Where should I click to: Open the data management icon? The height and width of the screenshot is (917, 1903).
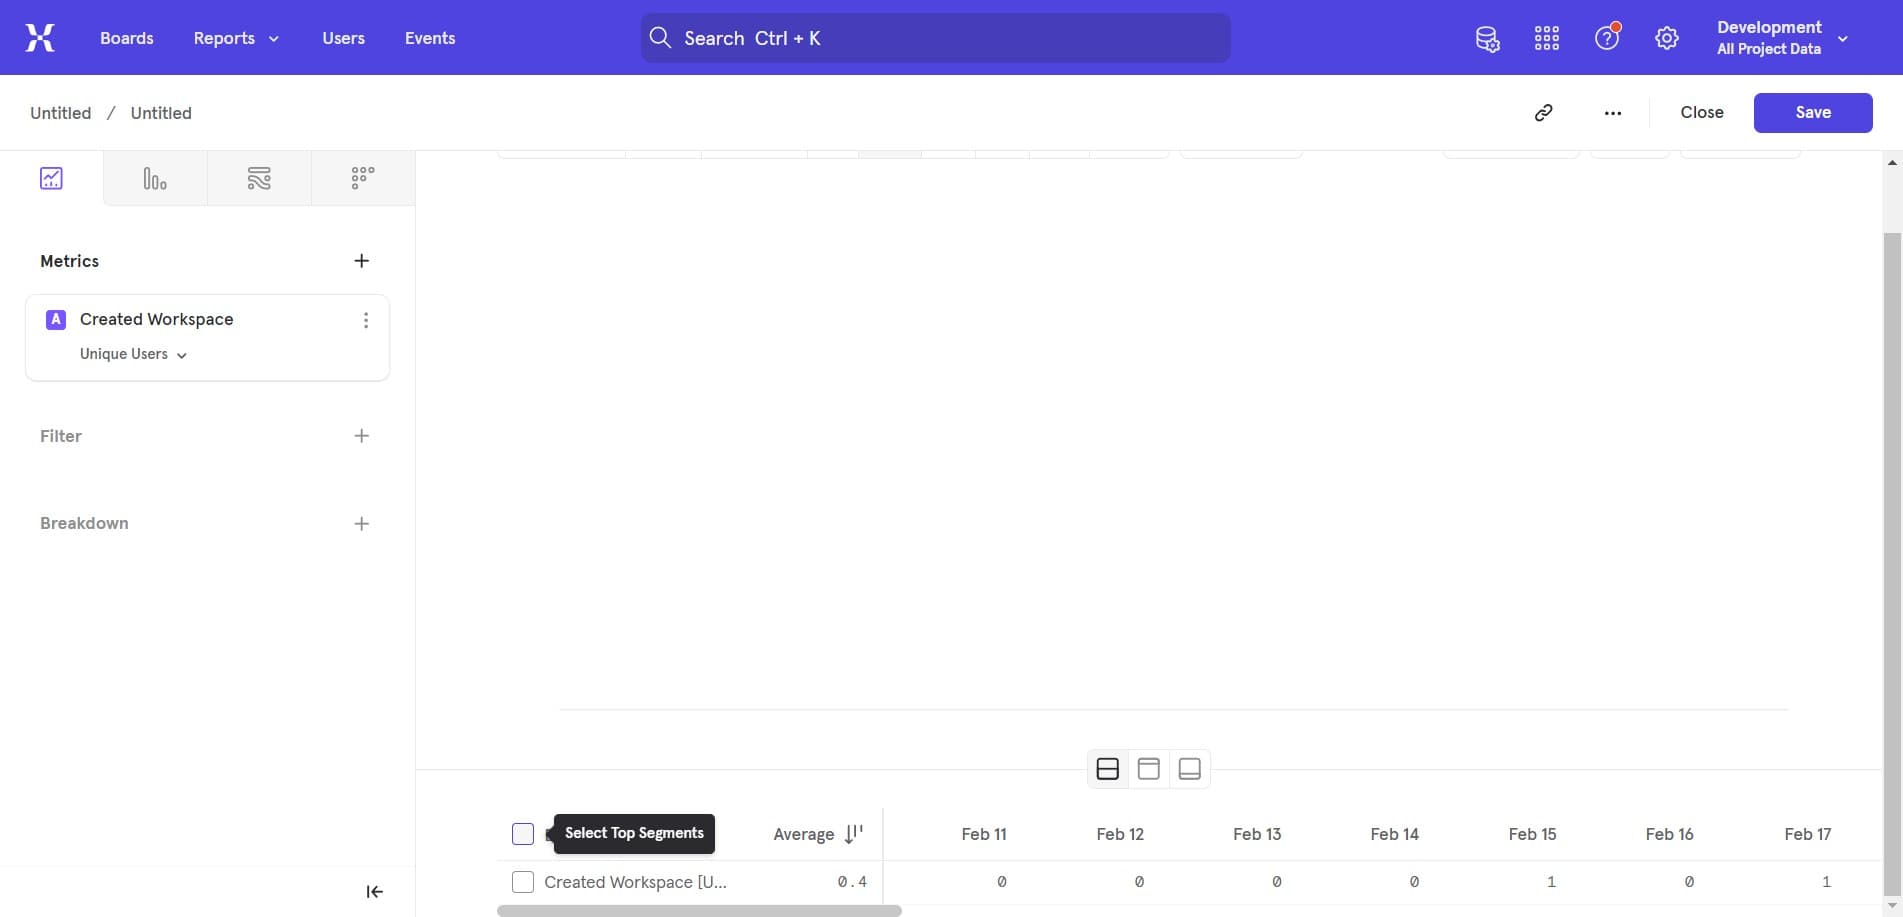[x=1487, y=37]
